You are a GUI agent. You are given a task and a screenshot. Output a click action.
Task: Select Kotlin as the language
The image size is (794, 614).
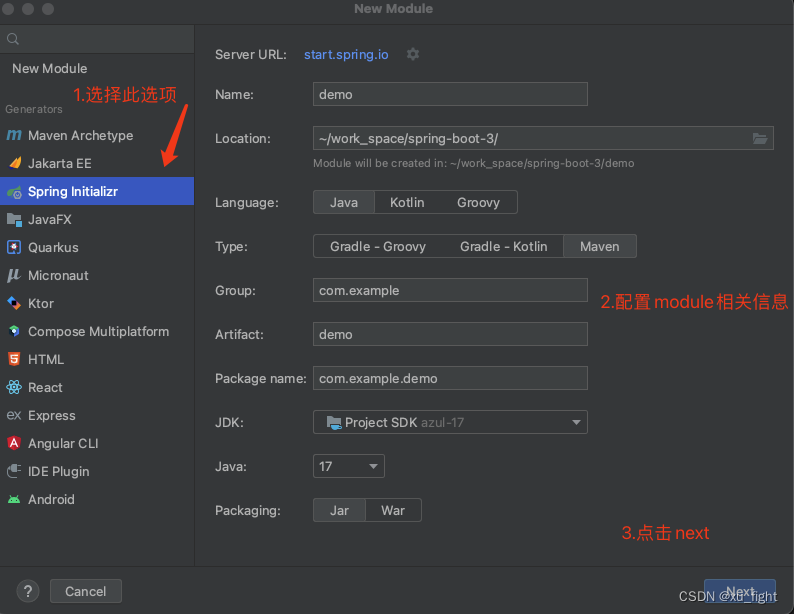tap(407, 202)
